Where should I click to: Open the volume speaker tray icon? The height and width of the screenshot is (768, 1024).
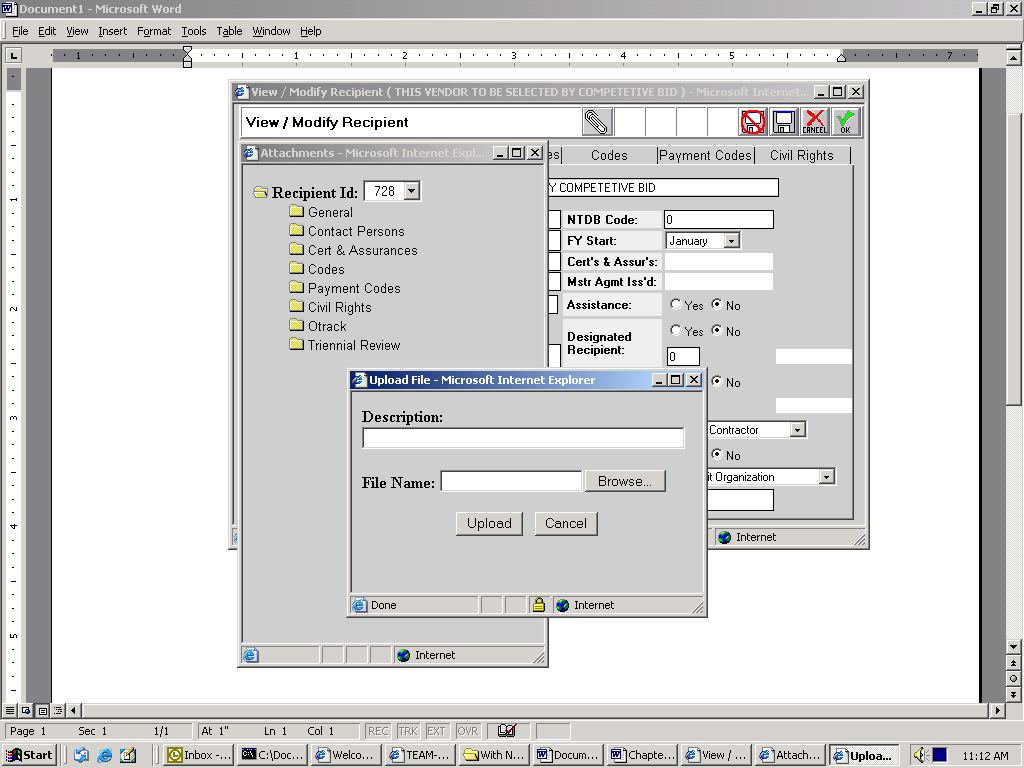[x=921, y=755]
